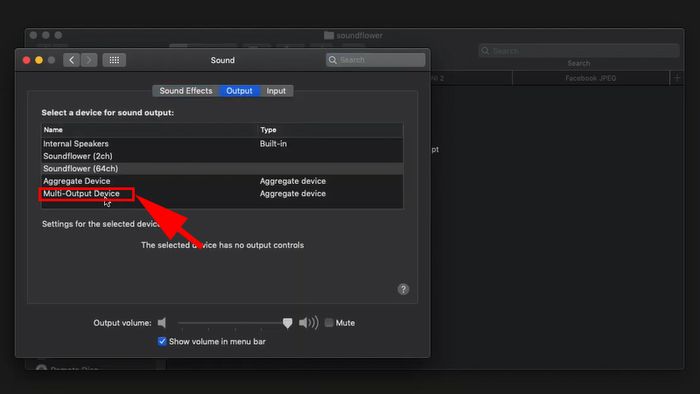Image resolution: width=700 pixels, height=394 pixels.
Task: Click the Finder window search field
Action: click(579, 51)
